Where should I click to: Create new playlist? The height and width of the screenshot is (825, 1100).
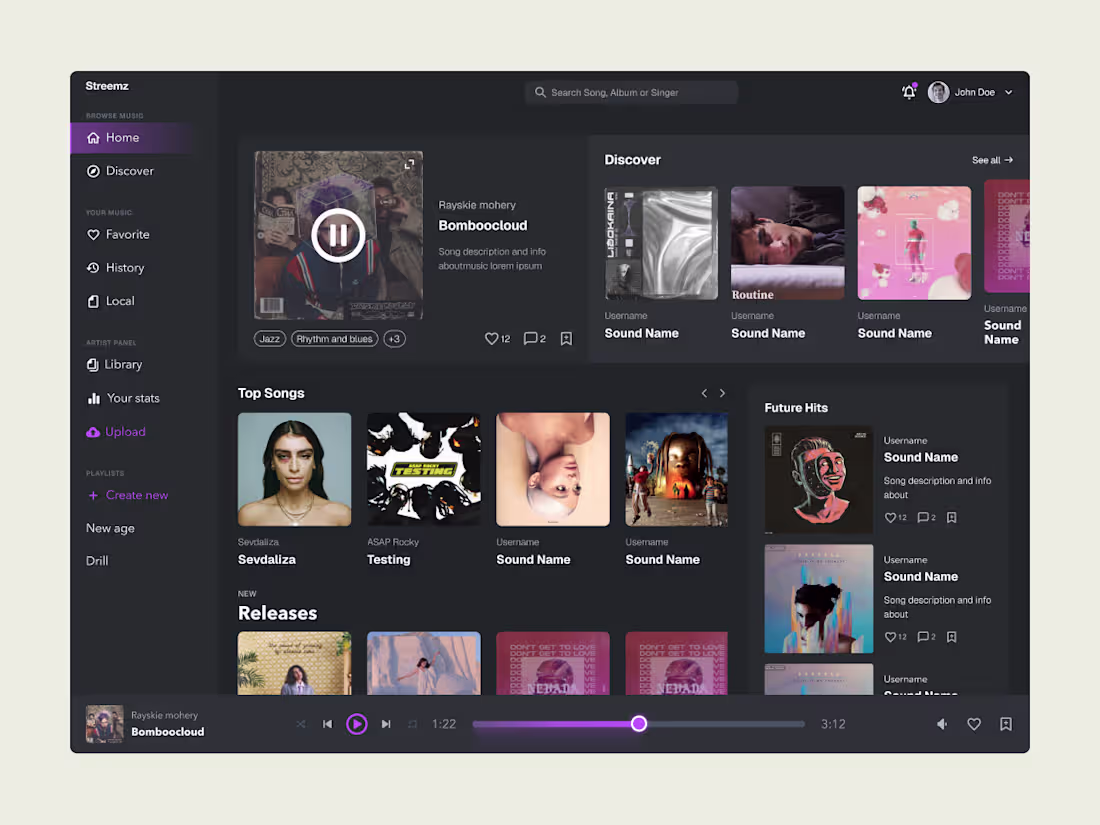(128, 495)
